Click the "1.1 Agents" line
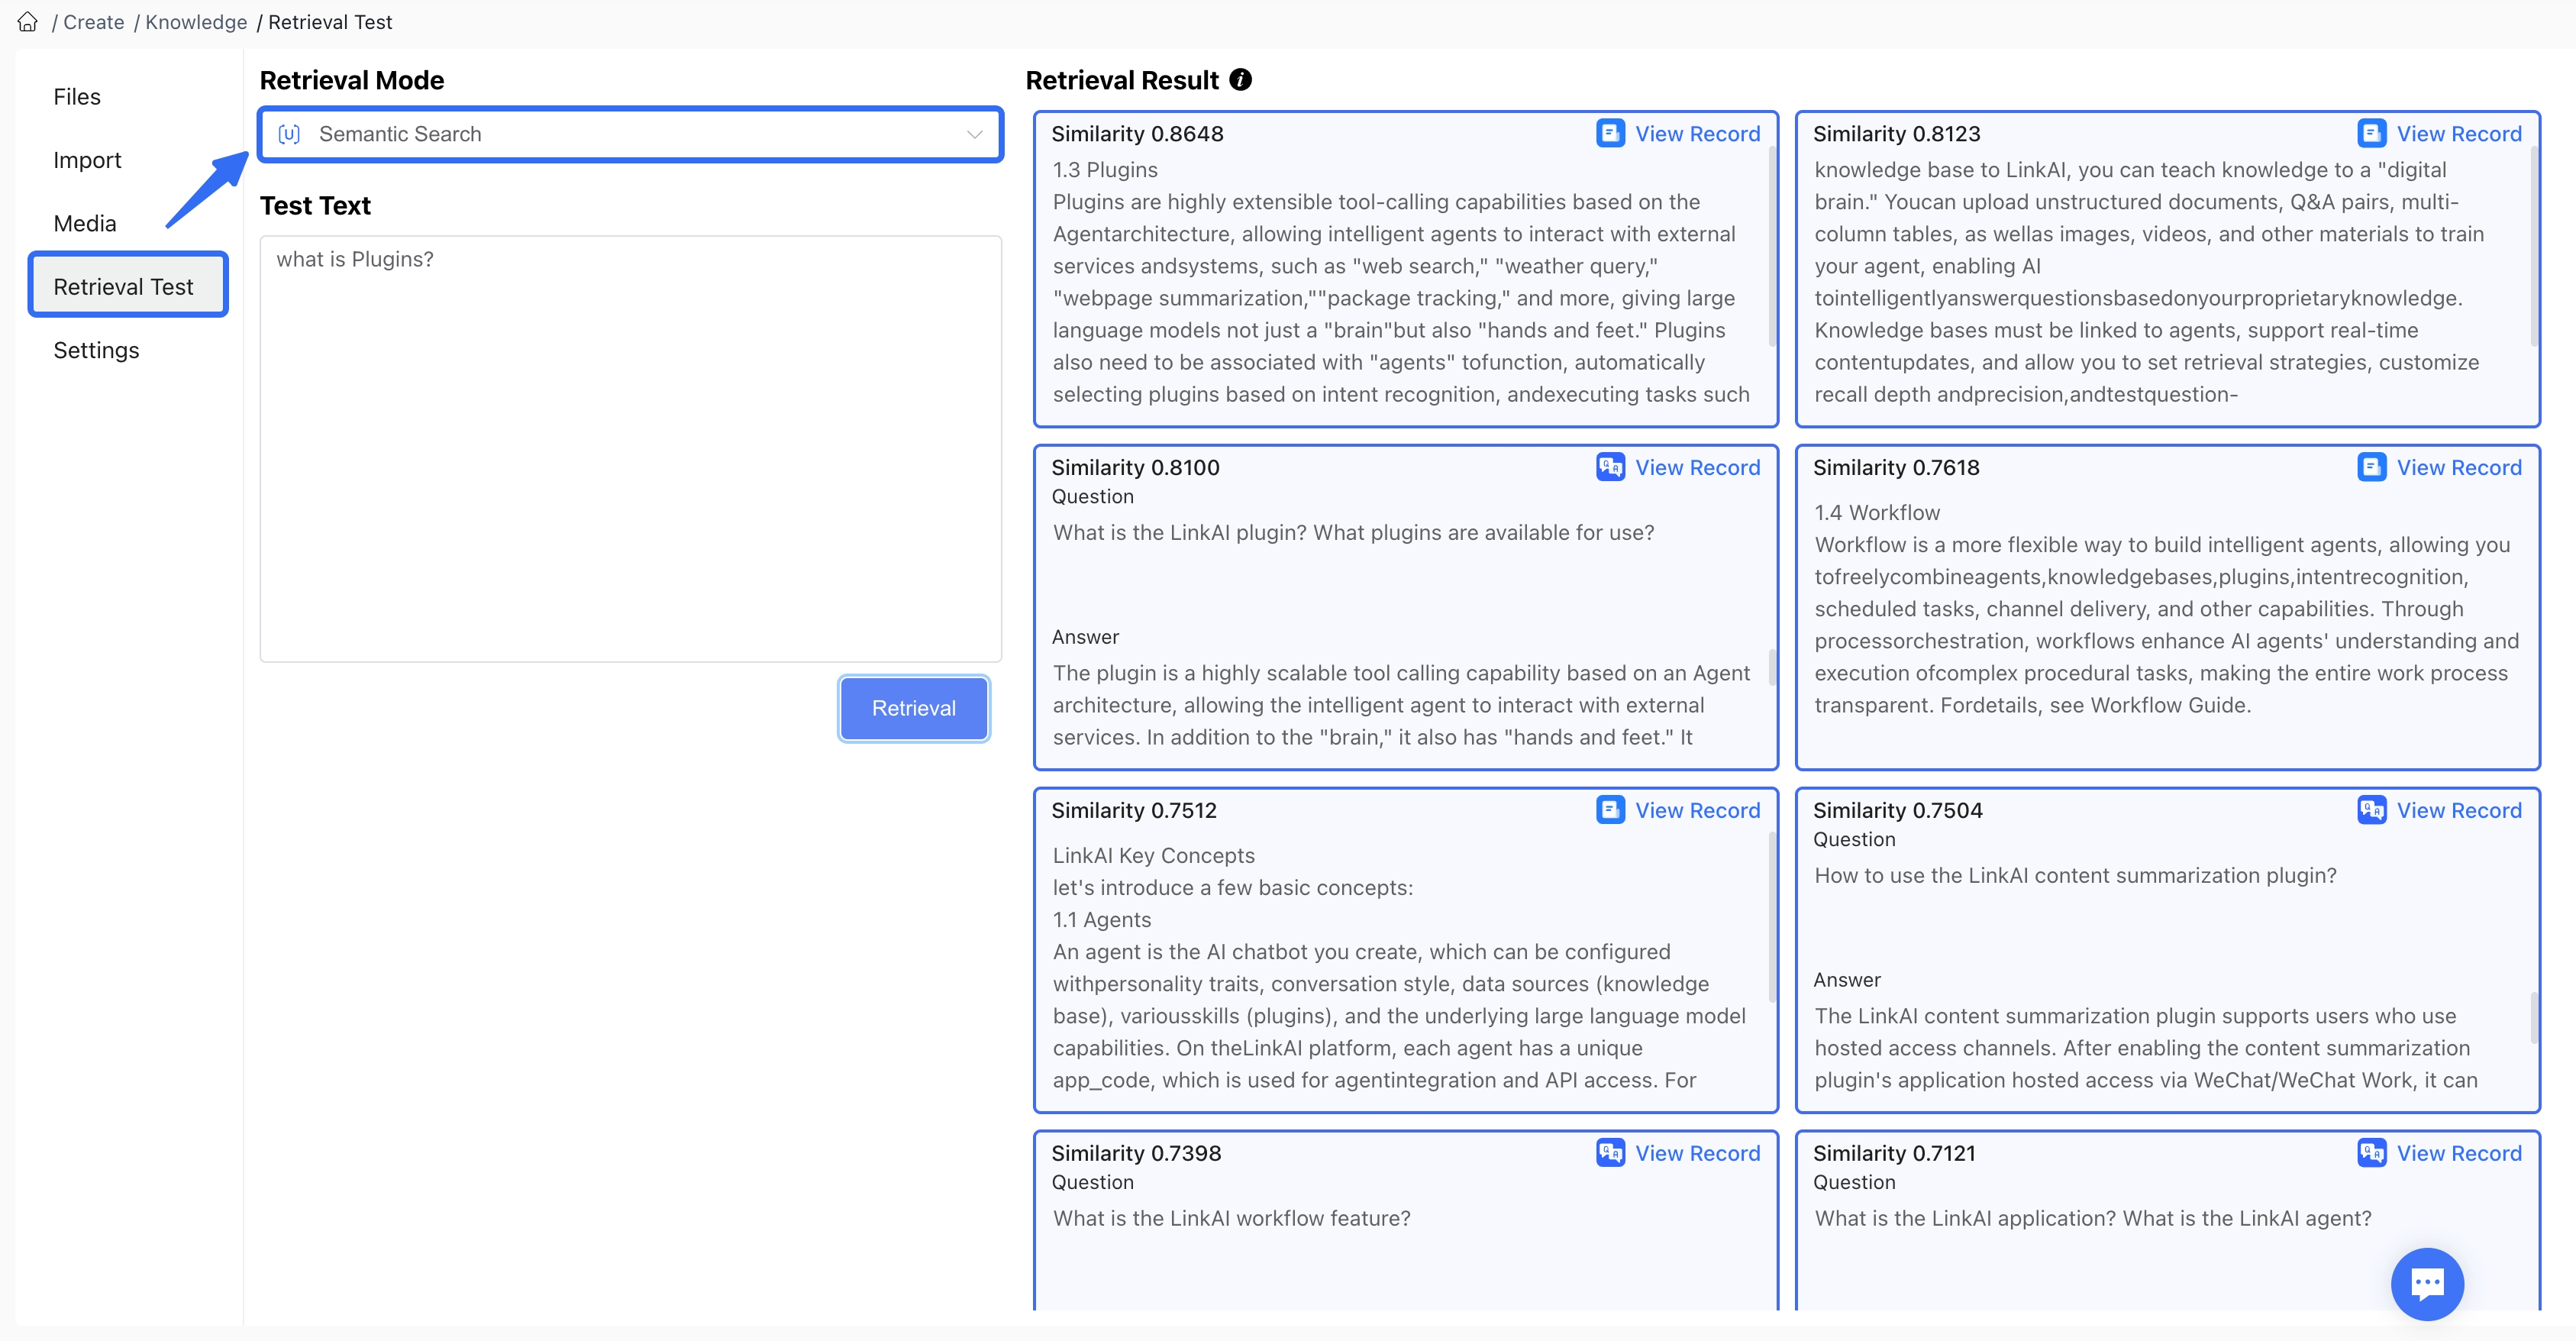 click(1101, 919)
